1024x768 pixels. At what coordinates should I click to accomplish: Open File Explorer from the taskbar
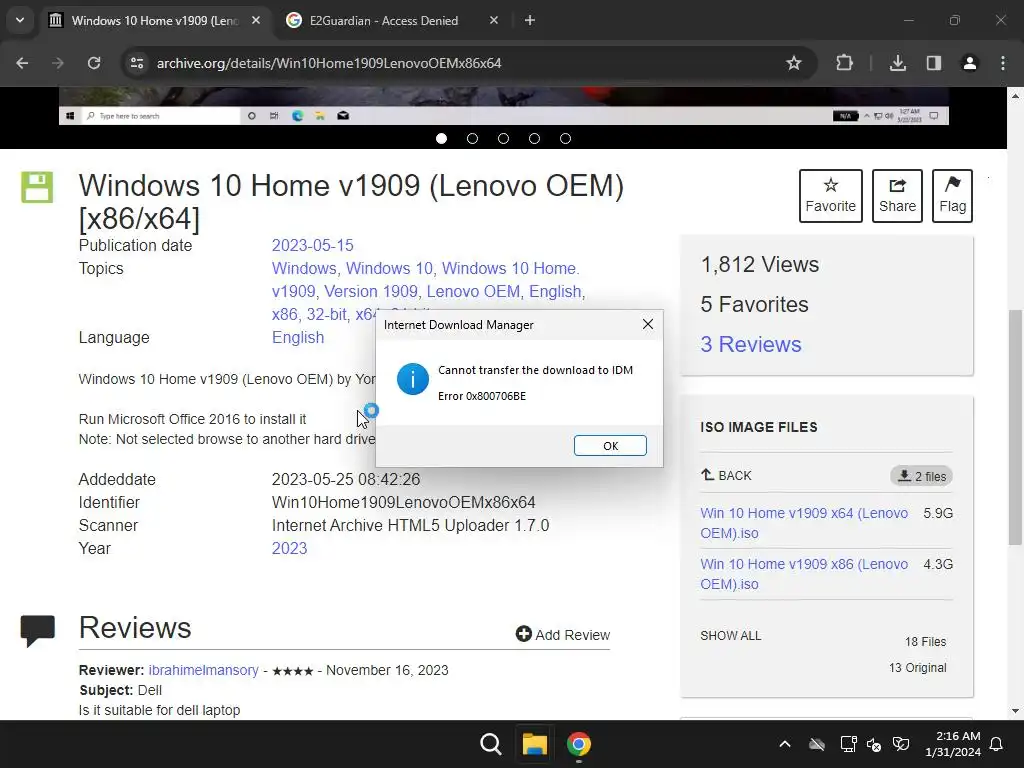click(534, 744)
